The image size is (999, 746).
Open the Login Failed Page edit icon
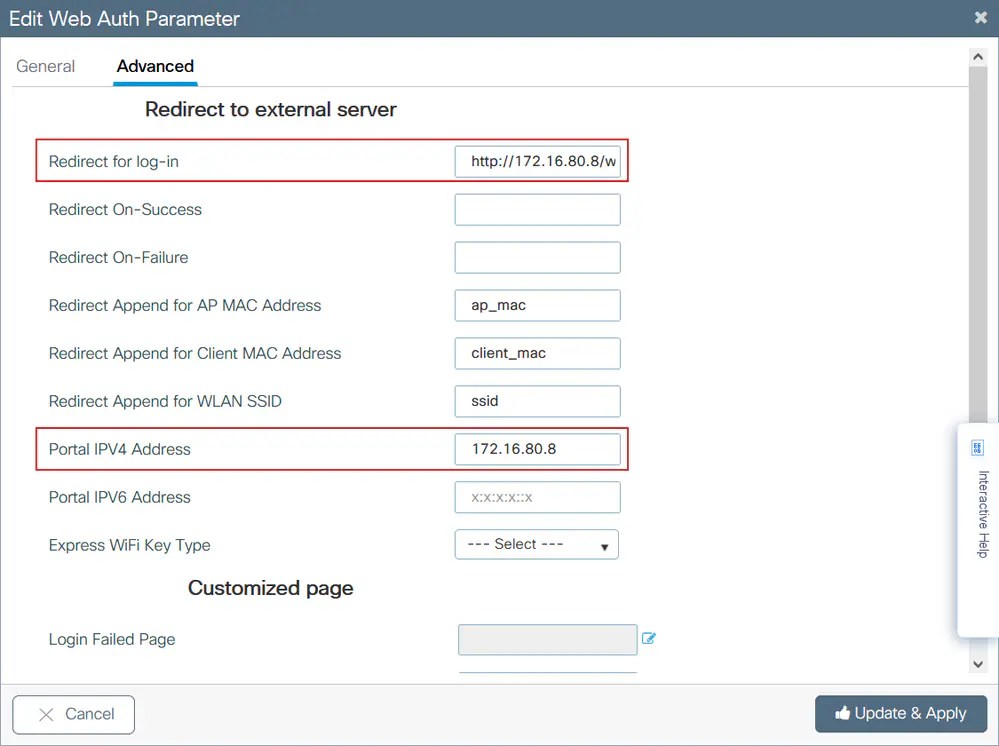click(x=649, y=638)
